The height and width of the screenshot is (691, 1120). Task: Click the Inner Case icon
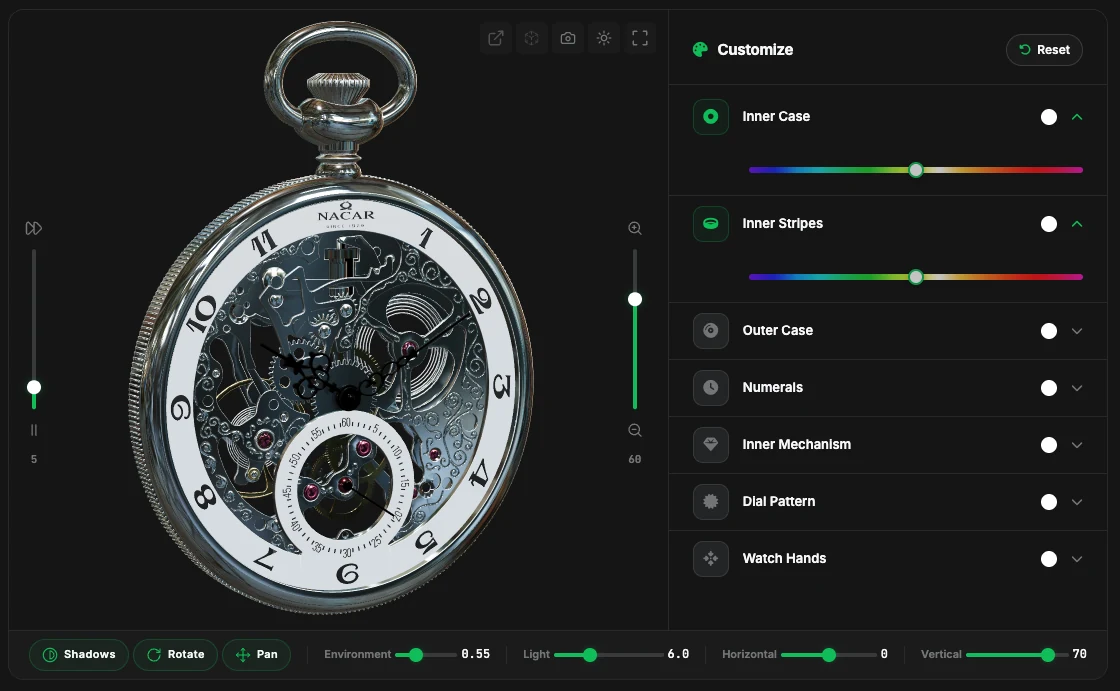(x=711, y=116)
